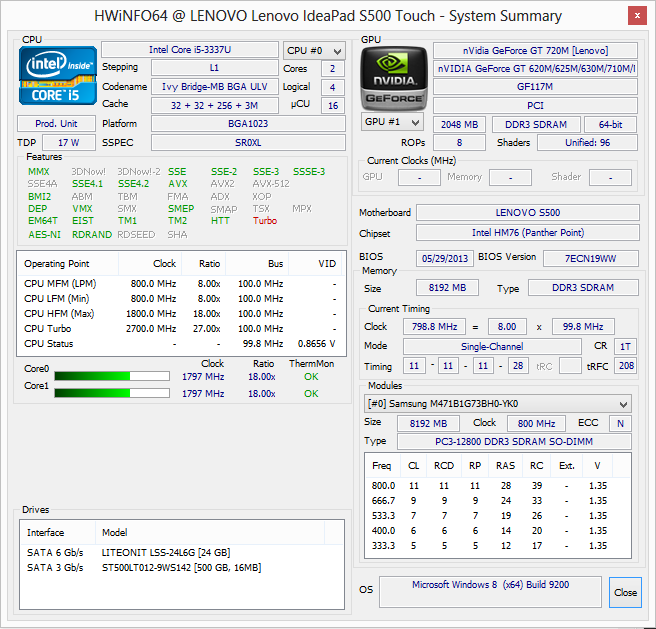Click the Intel Core i5-3337U name field
656x629 pixels.
190,50
